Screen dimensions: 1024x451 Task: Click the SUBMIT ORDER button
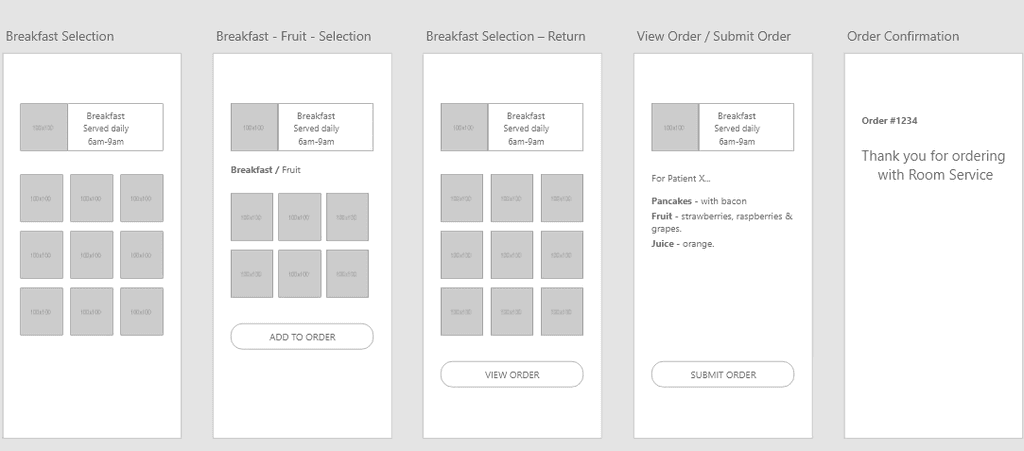[x=723, y=375]
